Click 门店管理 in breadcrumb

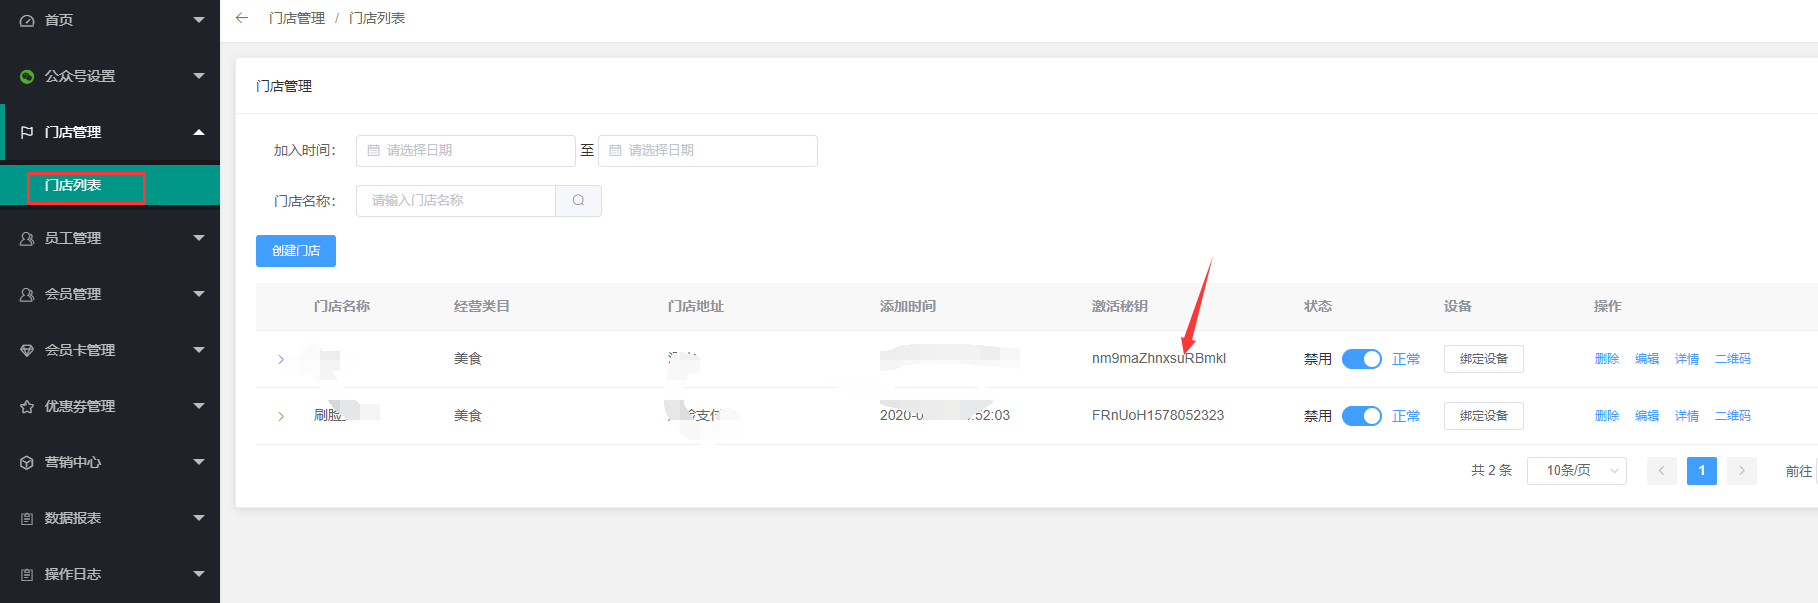297,18
